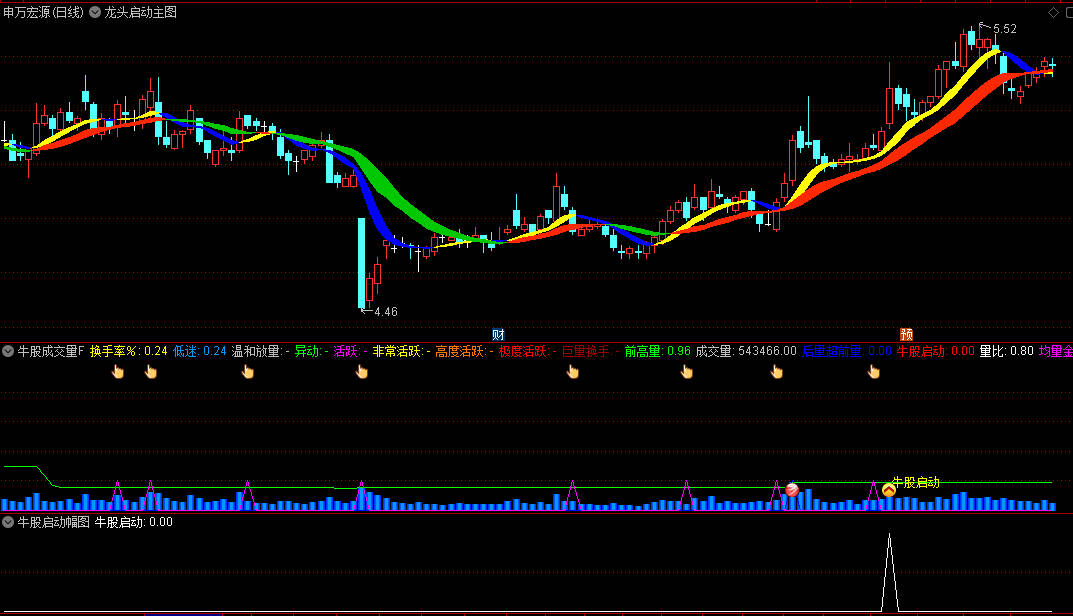Viewport: 1073px width, 616px height.
Task: Click the 前高量: 0.96 value
Action: (657, 351)
